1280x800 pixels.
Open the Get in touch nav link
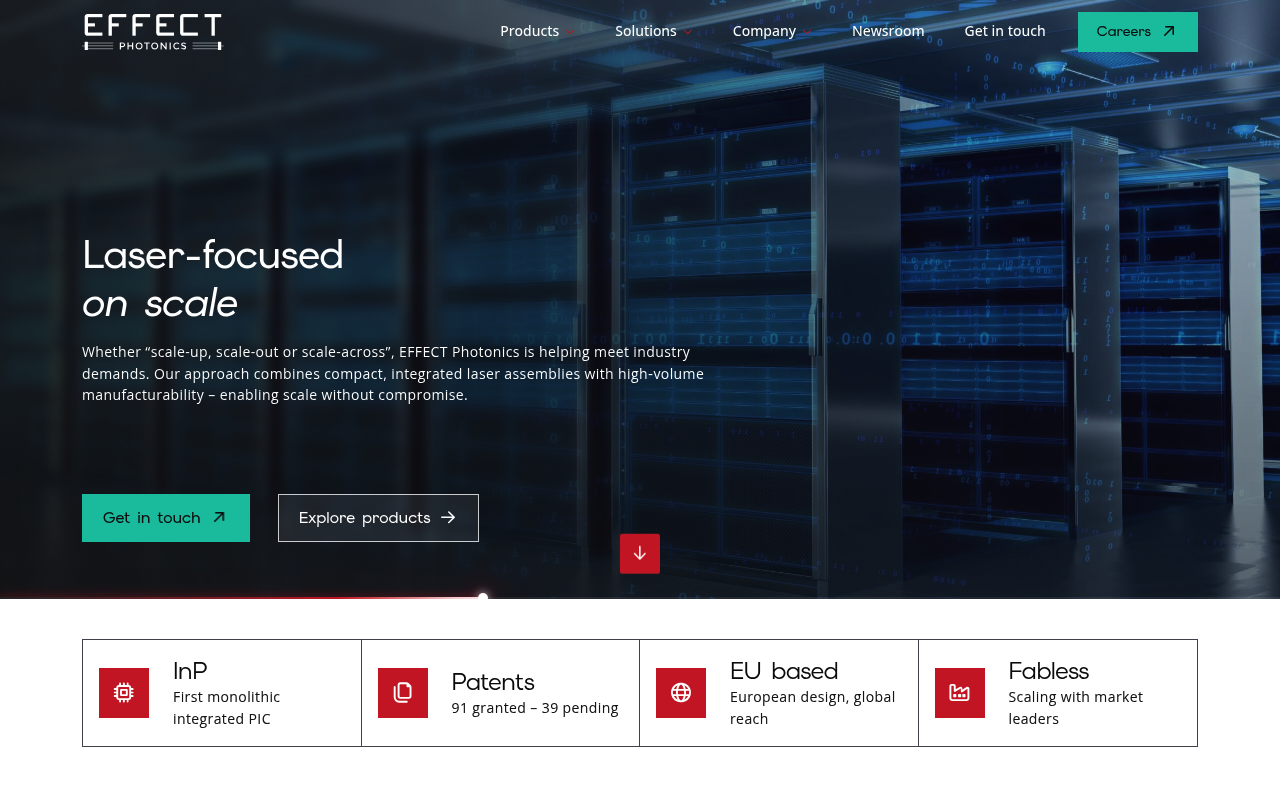click(x=1005, y=31)
